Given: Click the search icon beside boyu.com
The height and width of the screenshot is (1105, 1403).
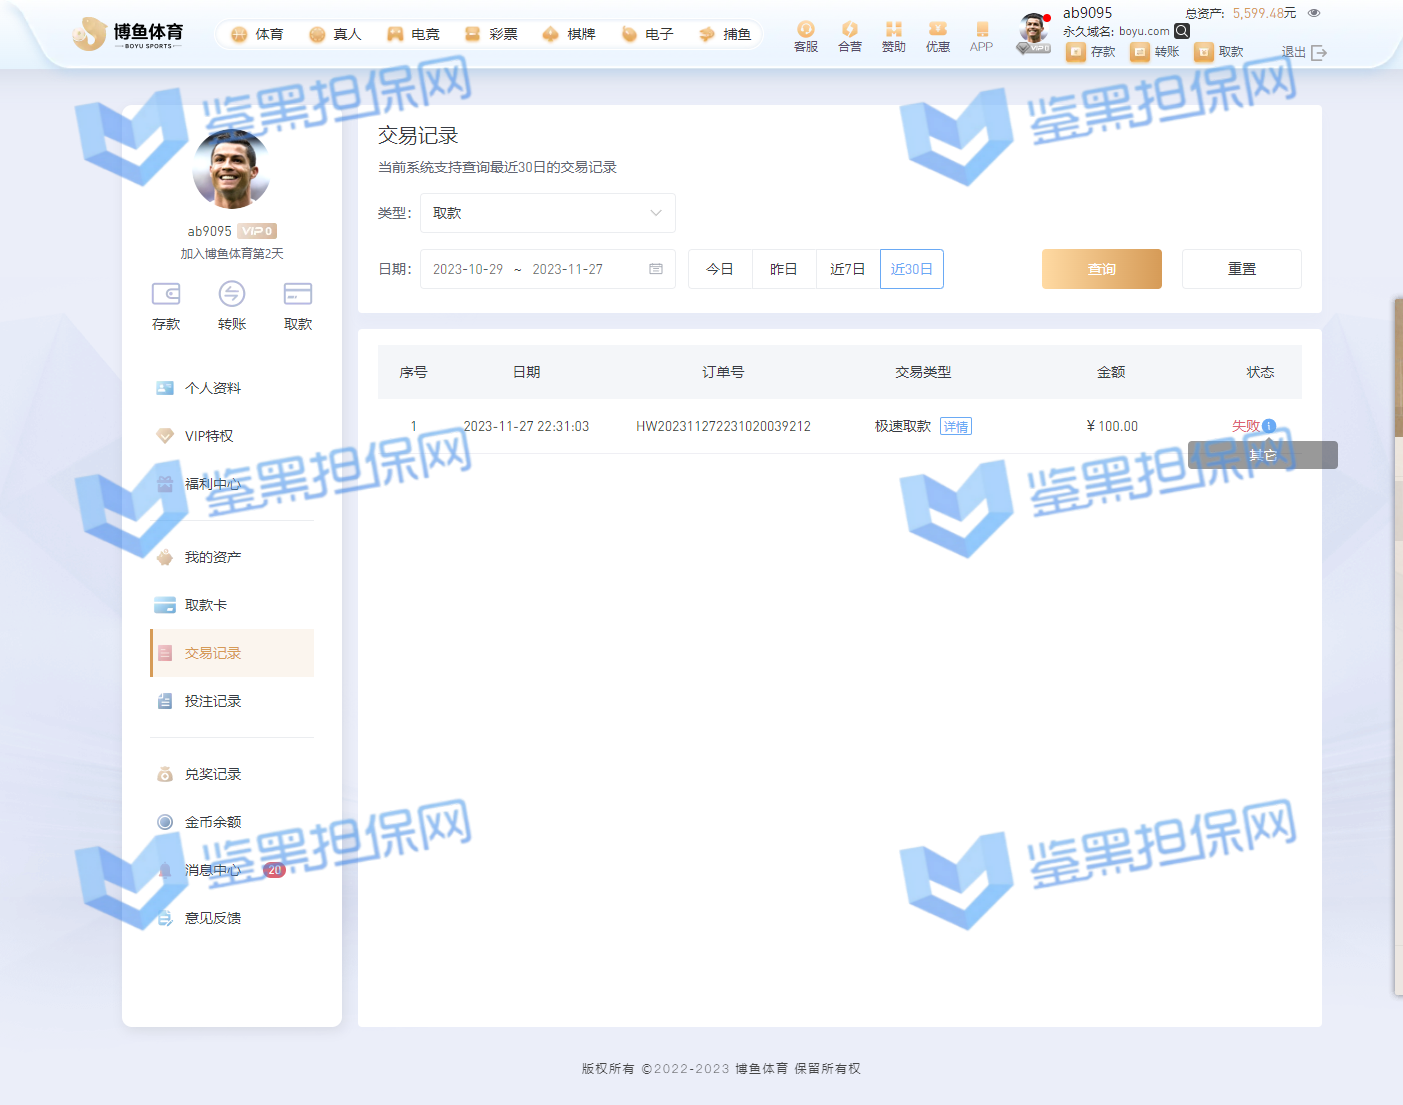Looking at the screenshot, I should 1182,31.
